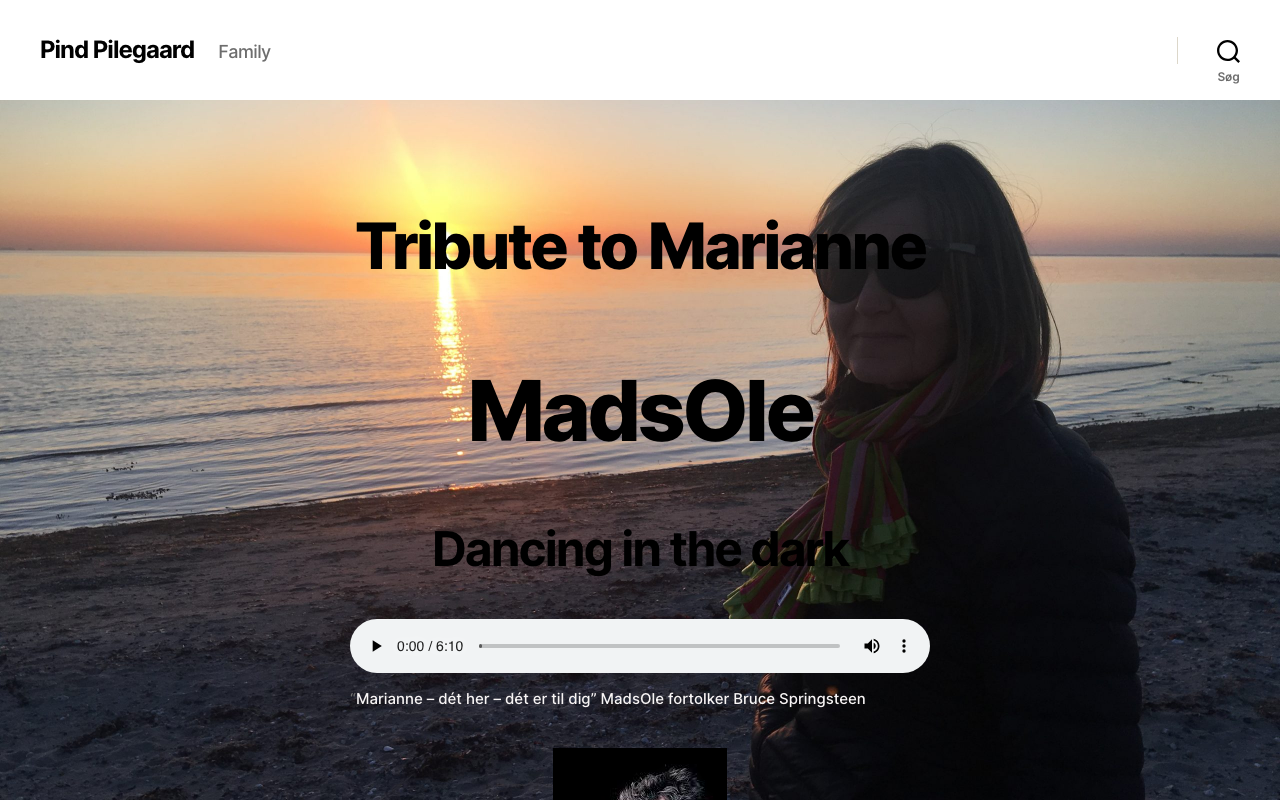Click the MadsOle heading text

pos(640,410)
